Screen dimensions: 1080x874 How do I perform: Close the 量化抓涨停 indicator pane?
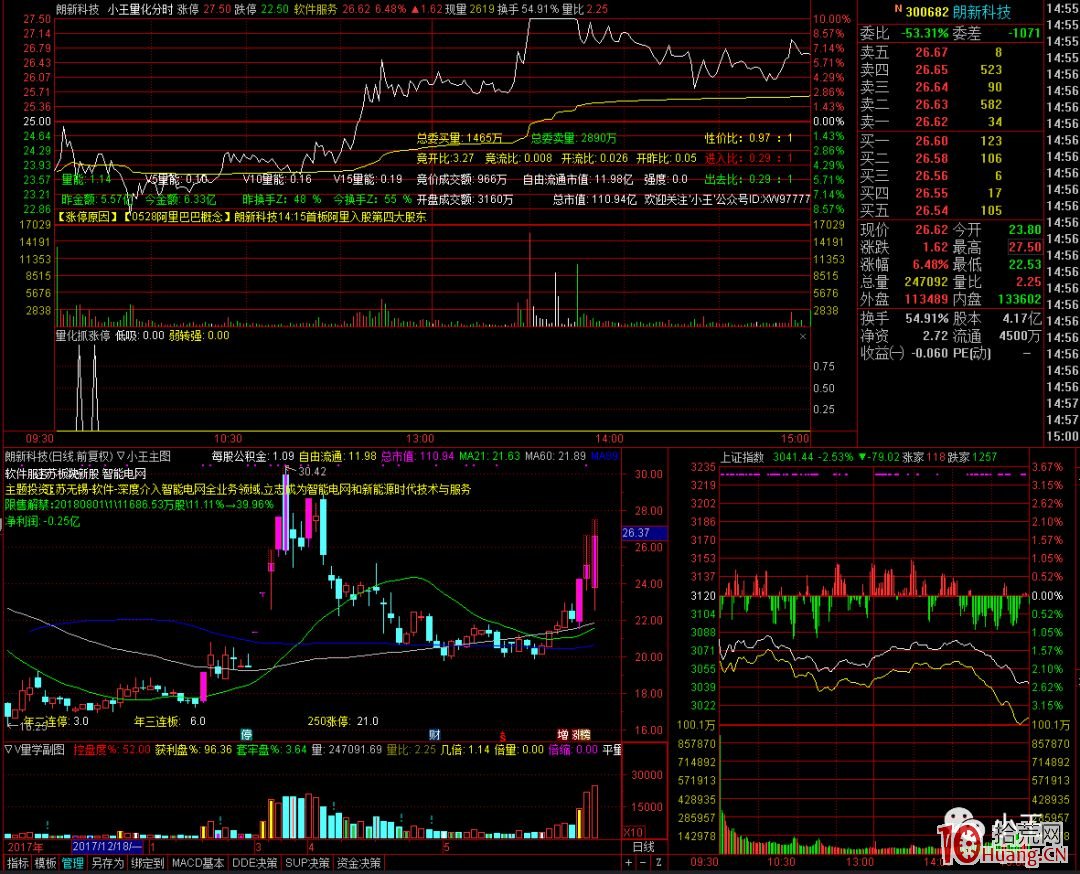click(802, 336)
